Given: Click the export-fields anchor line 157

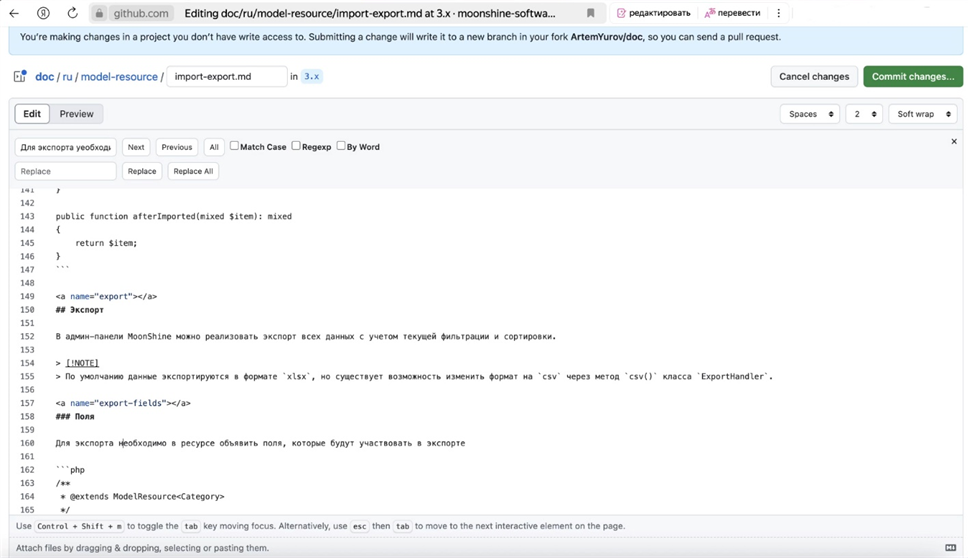Looking at the screenshot, I should [x=123, y=403].
